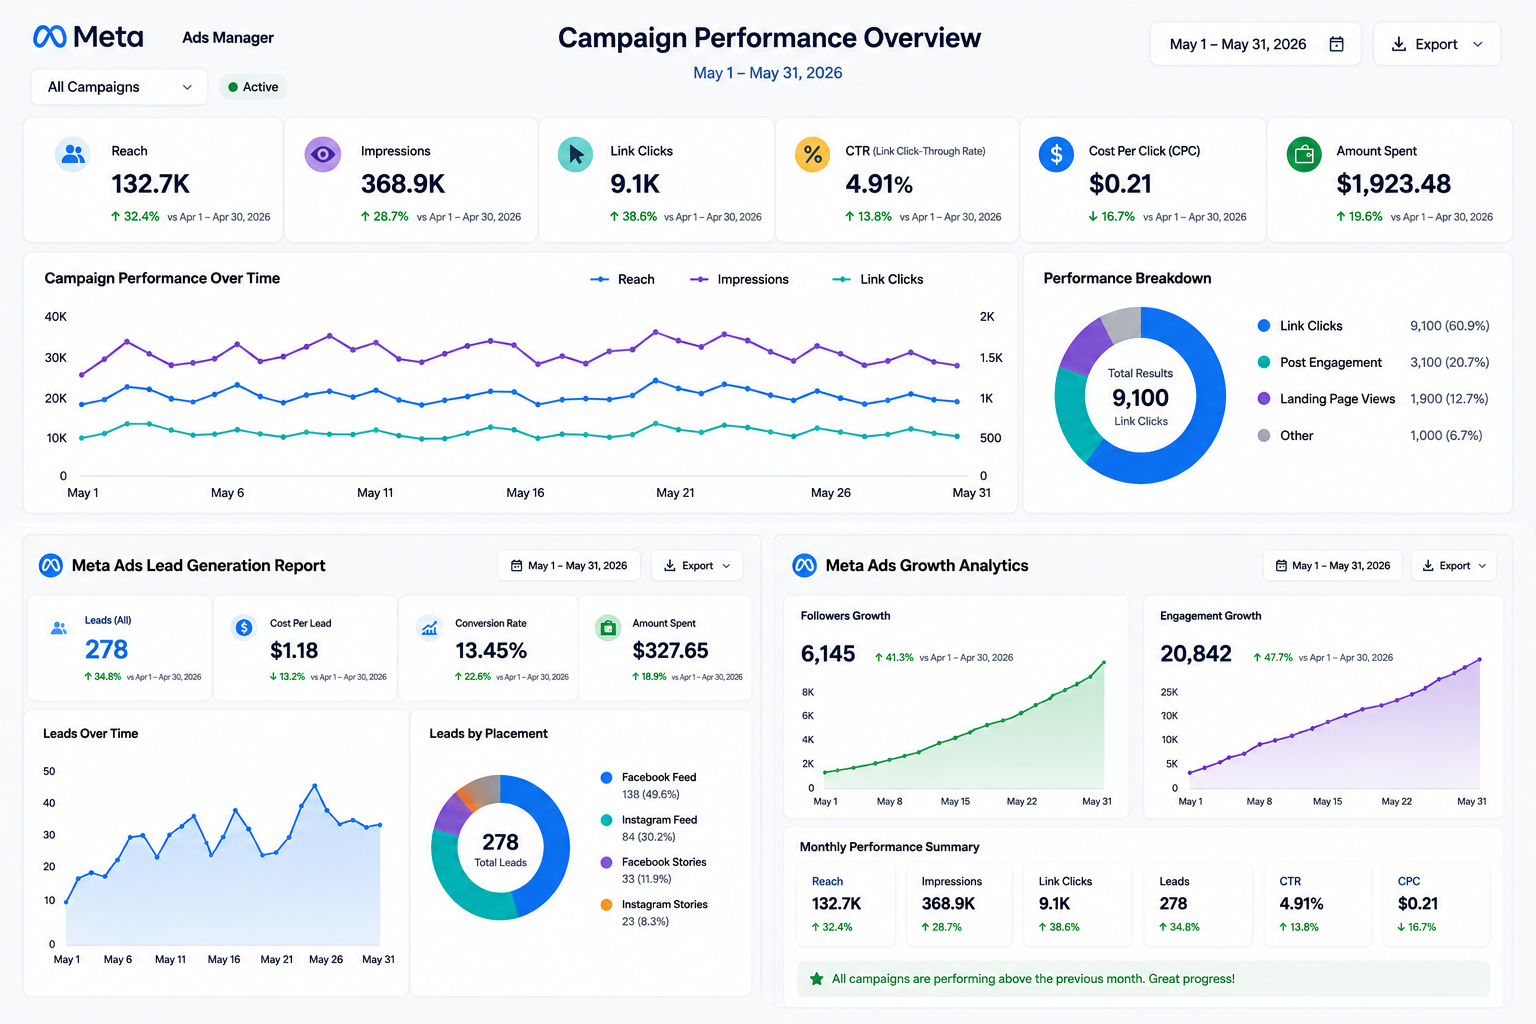This screenshot has width=1536, height=1024.
Task: Click the Meta icon beside Growth Analytics
Action: 804,566
